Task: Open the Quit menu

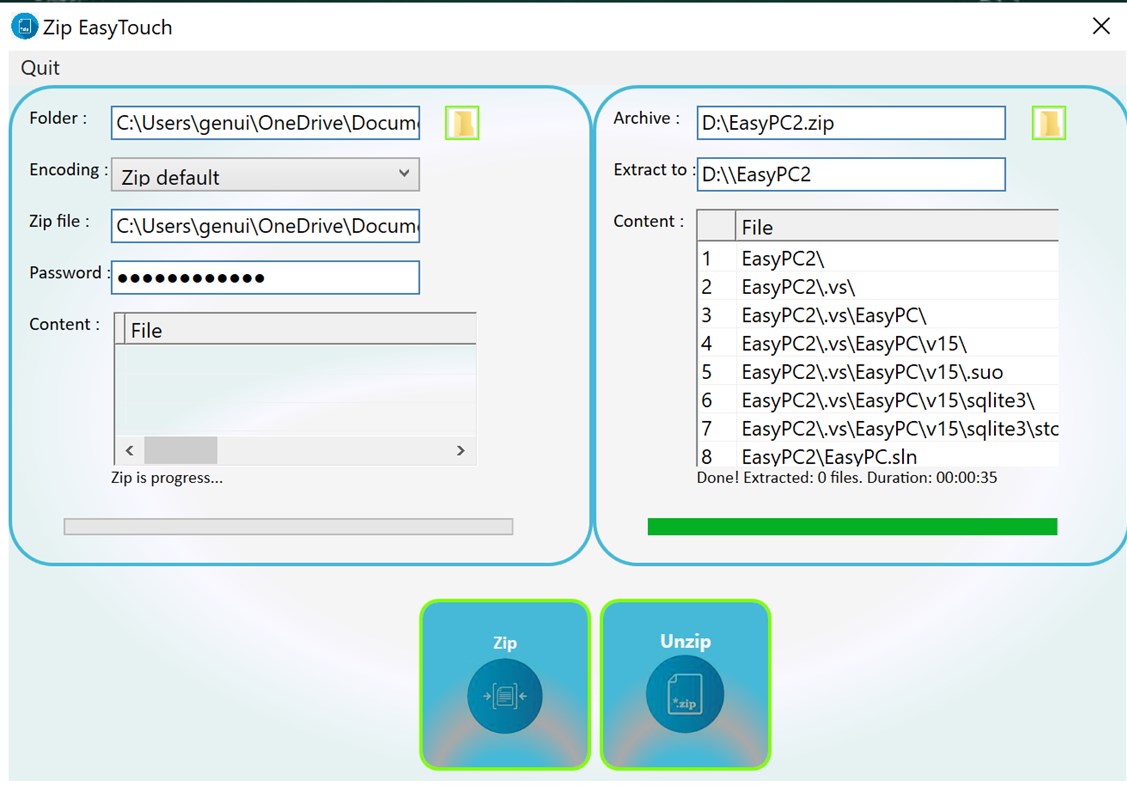Action: coord(39,68)
